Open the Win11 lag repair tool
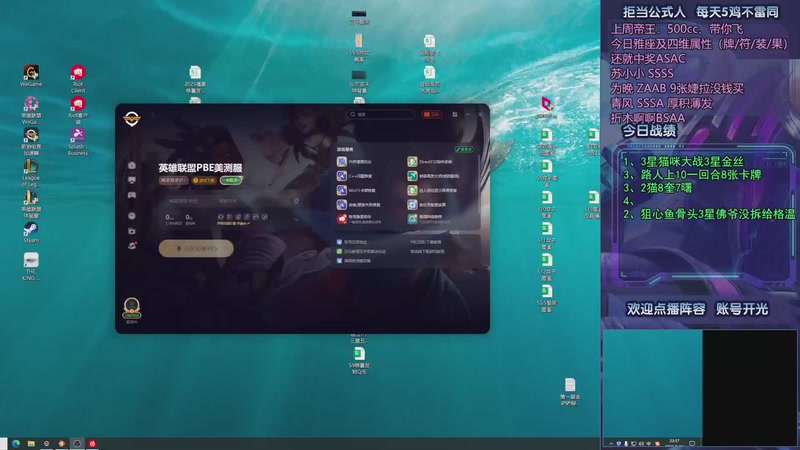Image resolution: width=800 pixels, height=450 pixels. tap(357, 190)
